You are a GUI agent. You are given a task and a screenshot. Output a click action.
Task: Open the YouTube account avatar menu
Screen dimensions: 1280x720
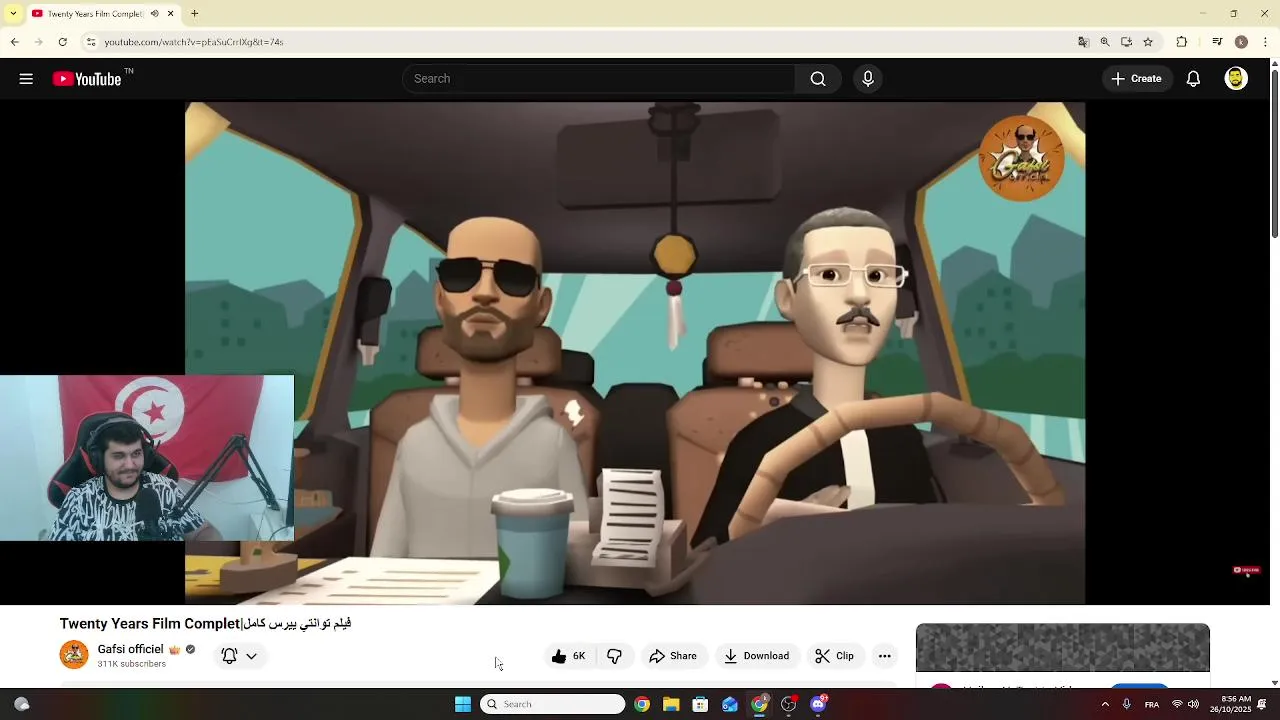pyautogui.click(x=1236, y=79)
